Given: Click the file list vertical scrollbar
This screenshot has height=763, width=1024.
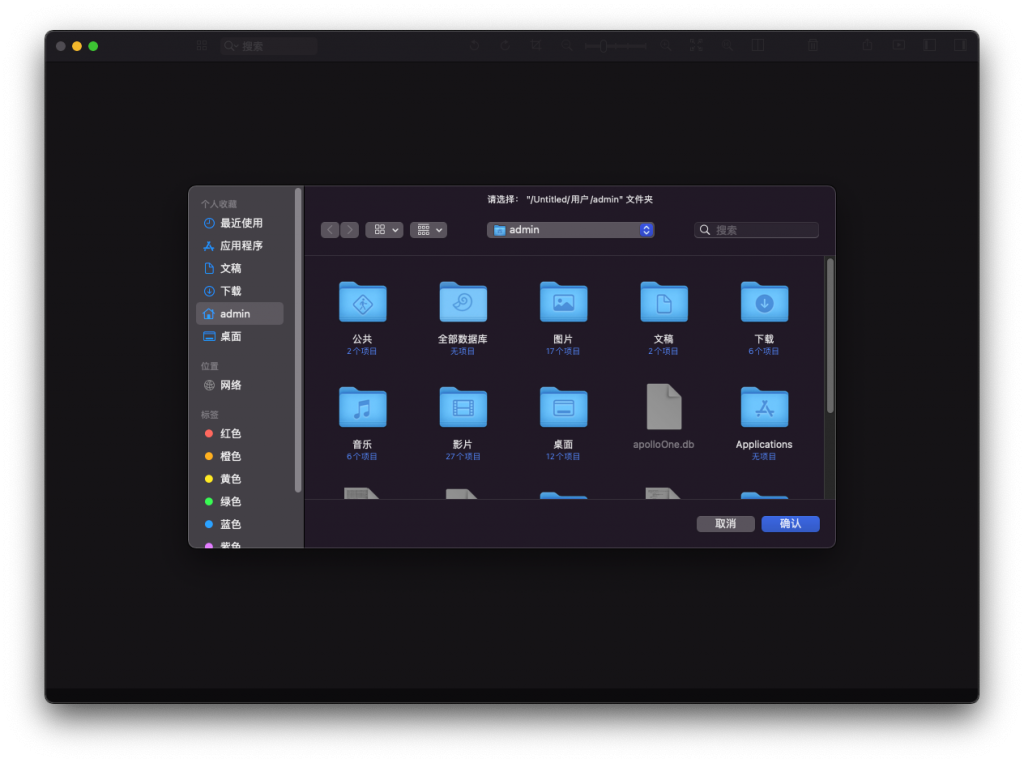Looking at the screenshot, I should [830, 336].
